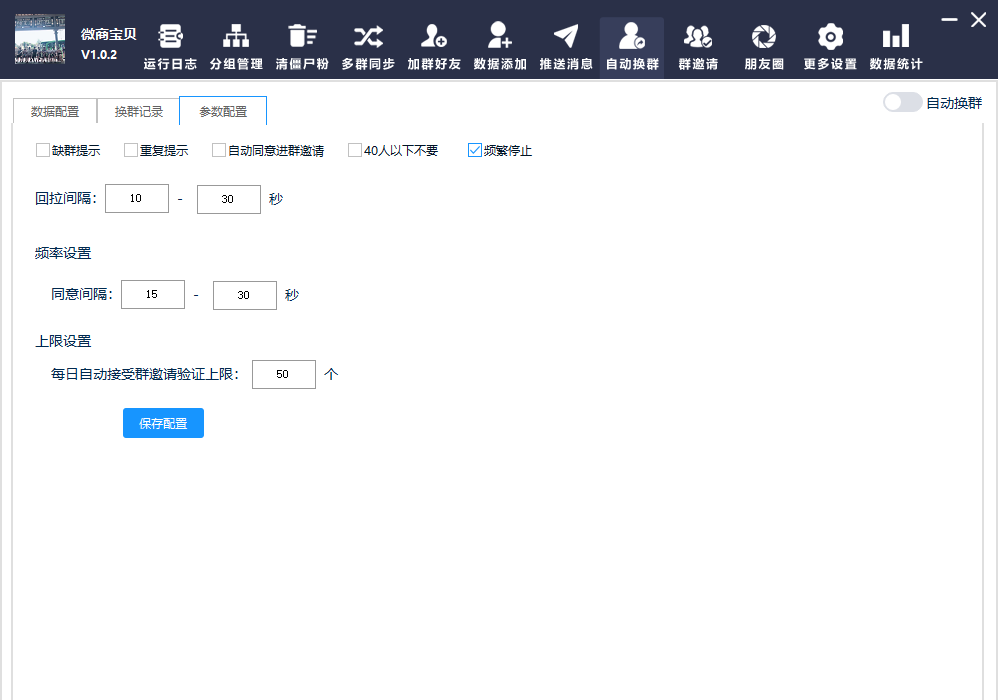Check the 自动同意进群邀请 option
Image resolution: width=998 pixels, height=700 pixels.
219,151
